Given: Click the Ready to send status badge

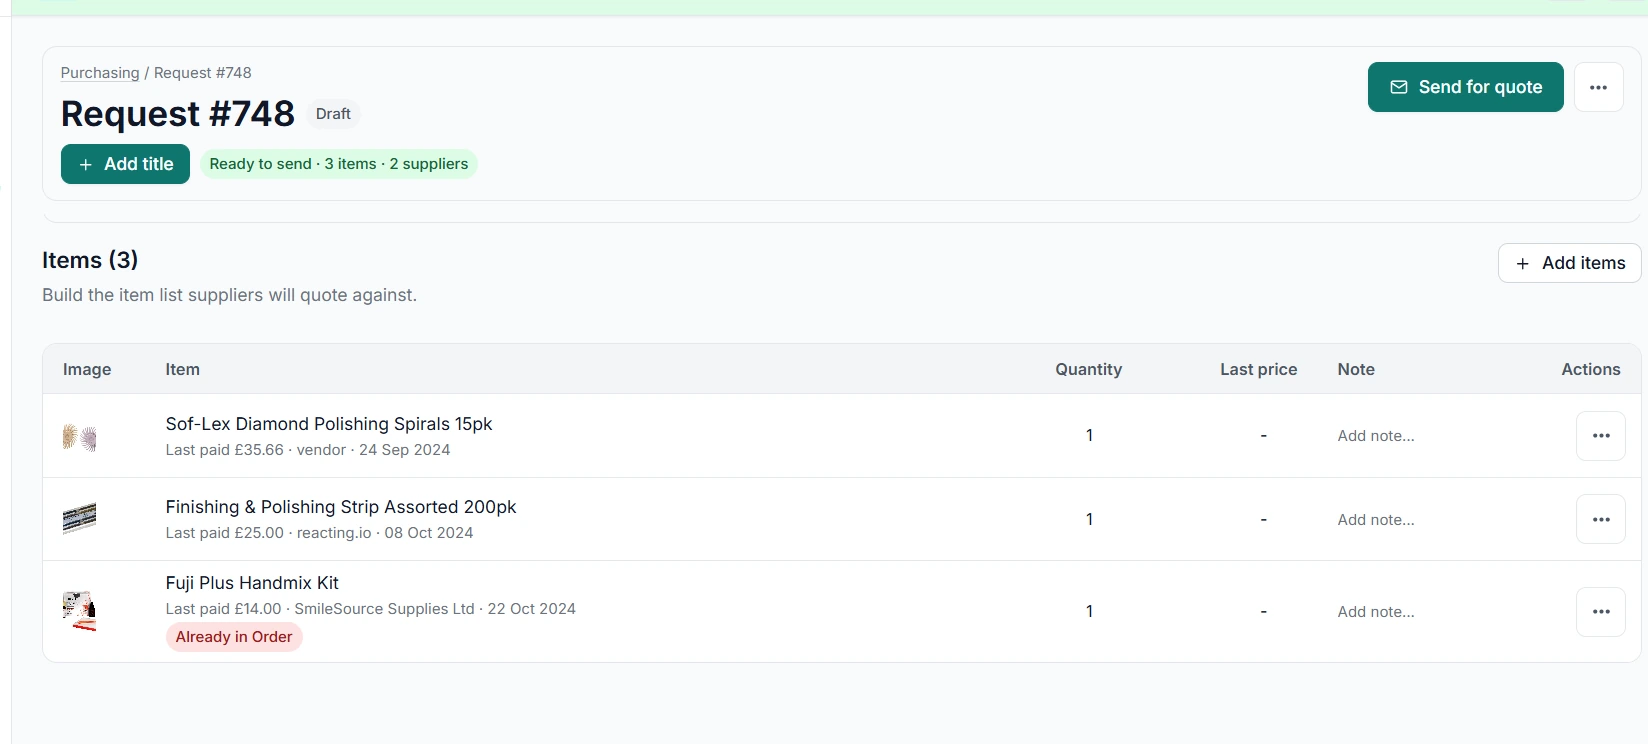Looking at the screenshot, I should (x=339, y=164).
